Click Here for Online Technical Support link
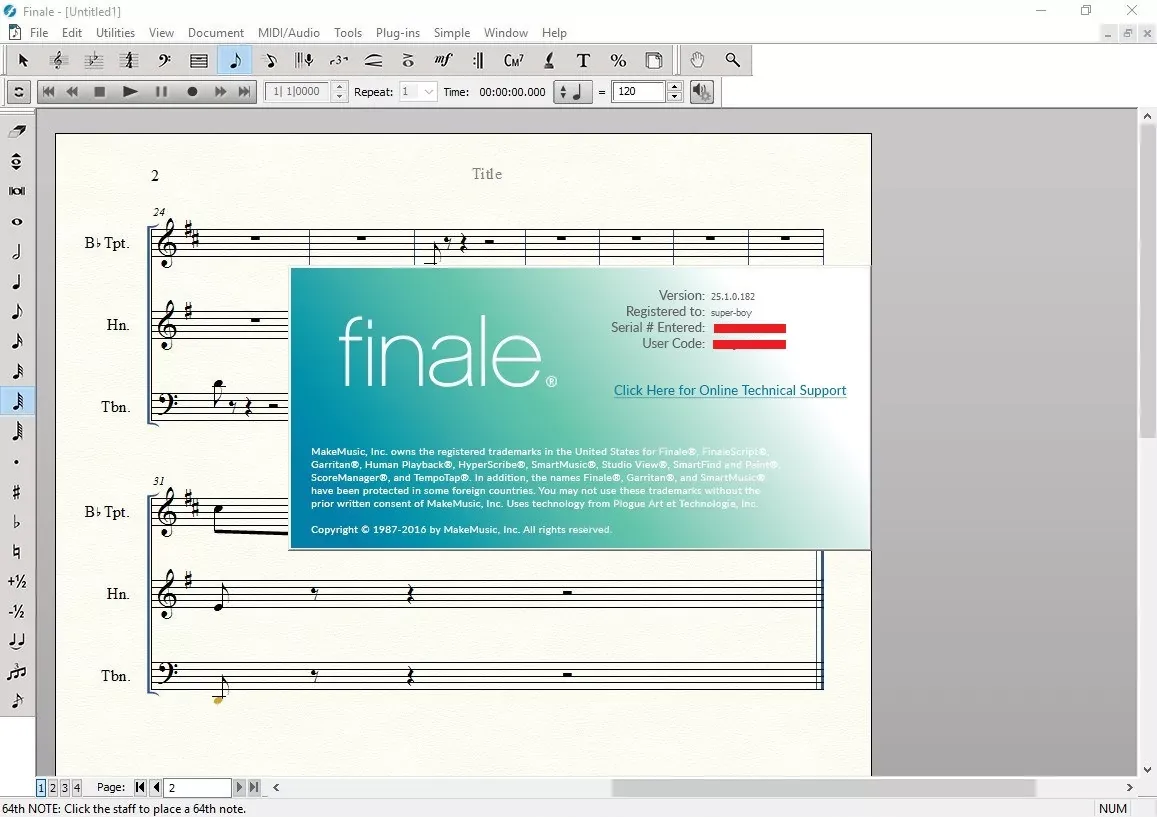The height and width of the screenshot is (817, 1157). pos(730,390)
